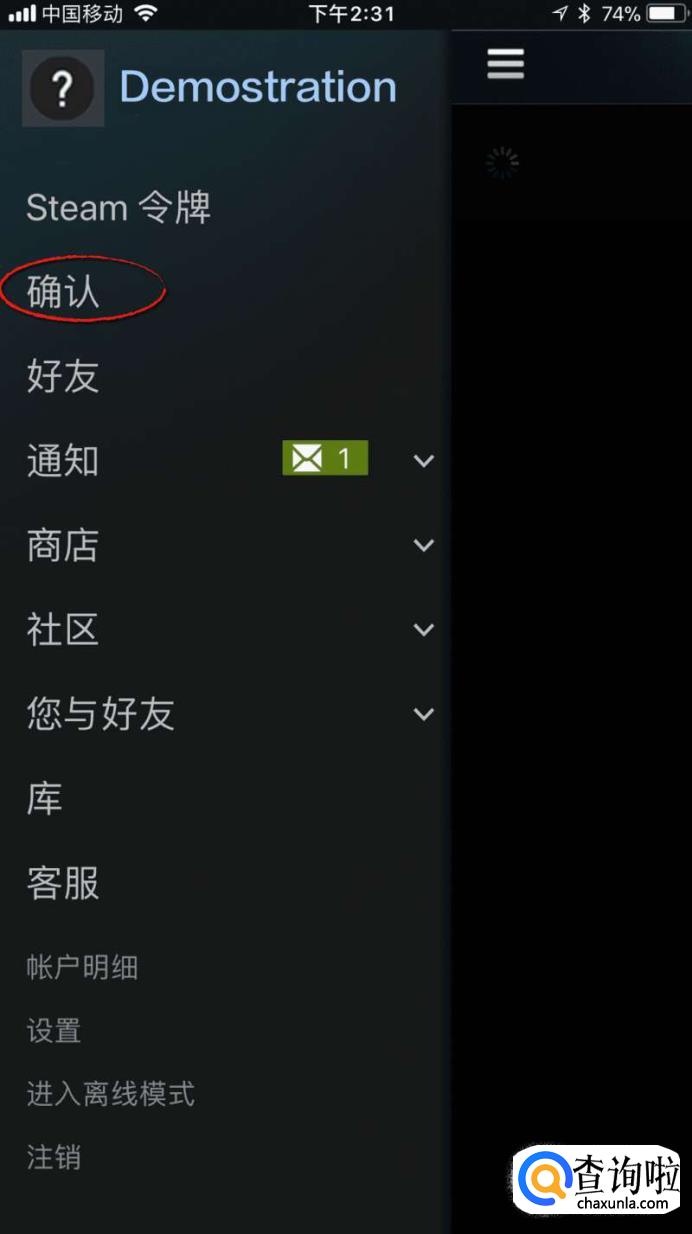
Task: Open the question-mark profile avatar
Action: 63,88
